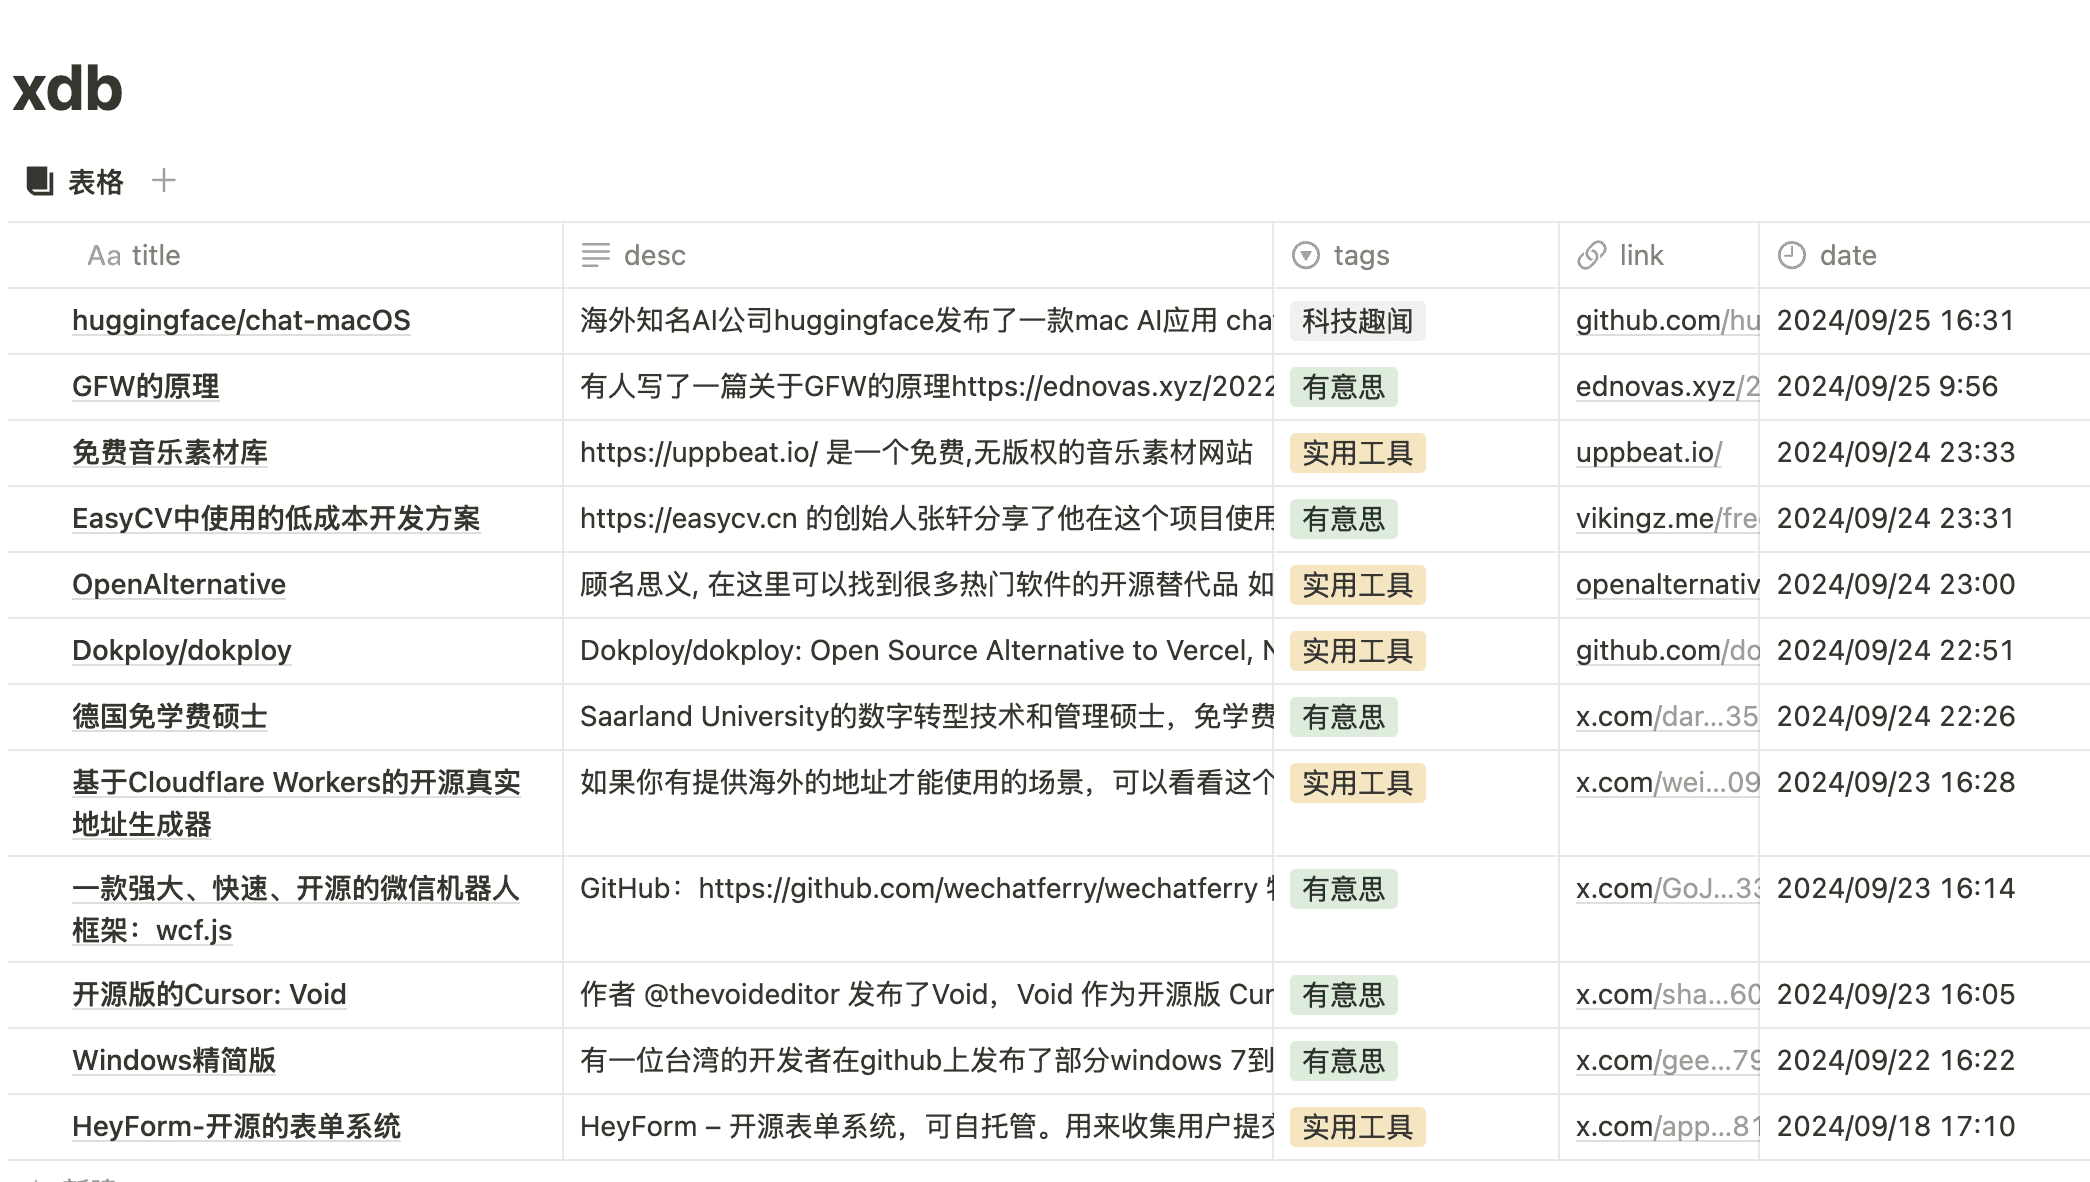Screen dimensions: 2090x1182
Task: Open the huggingface/chat-macOS page
Action: 241,321
